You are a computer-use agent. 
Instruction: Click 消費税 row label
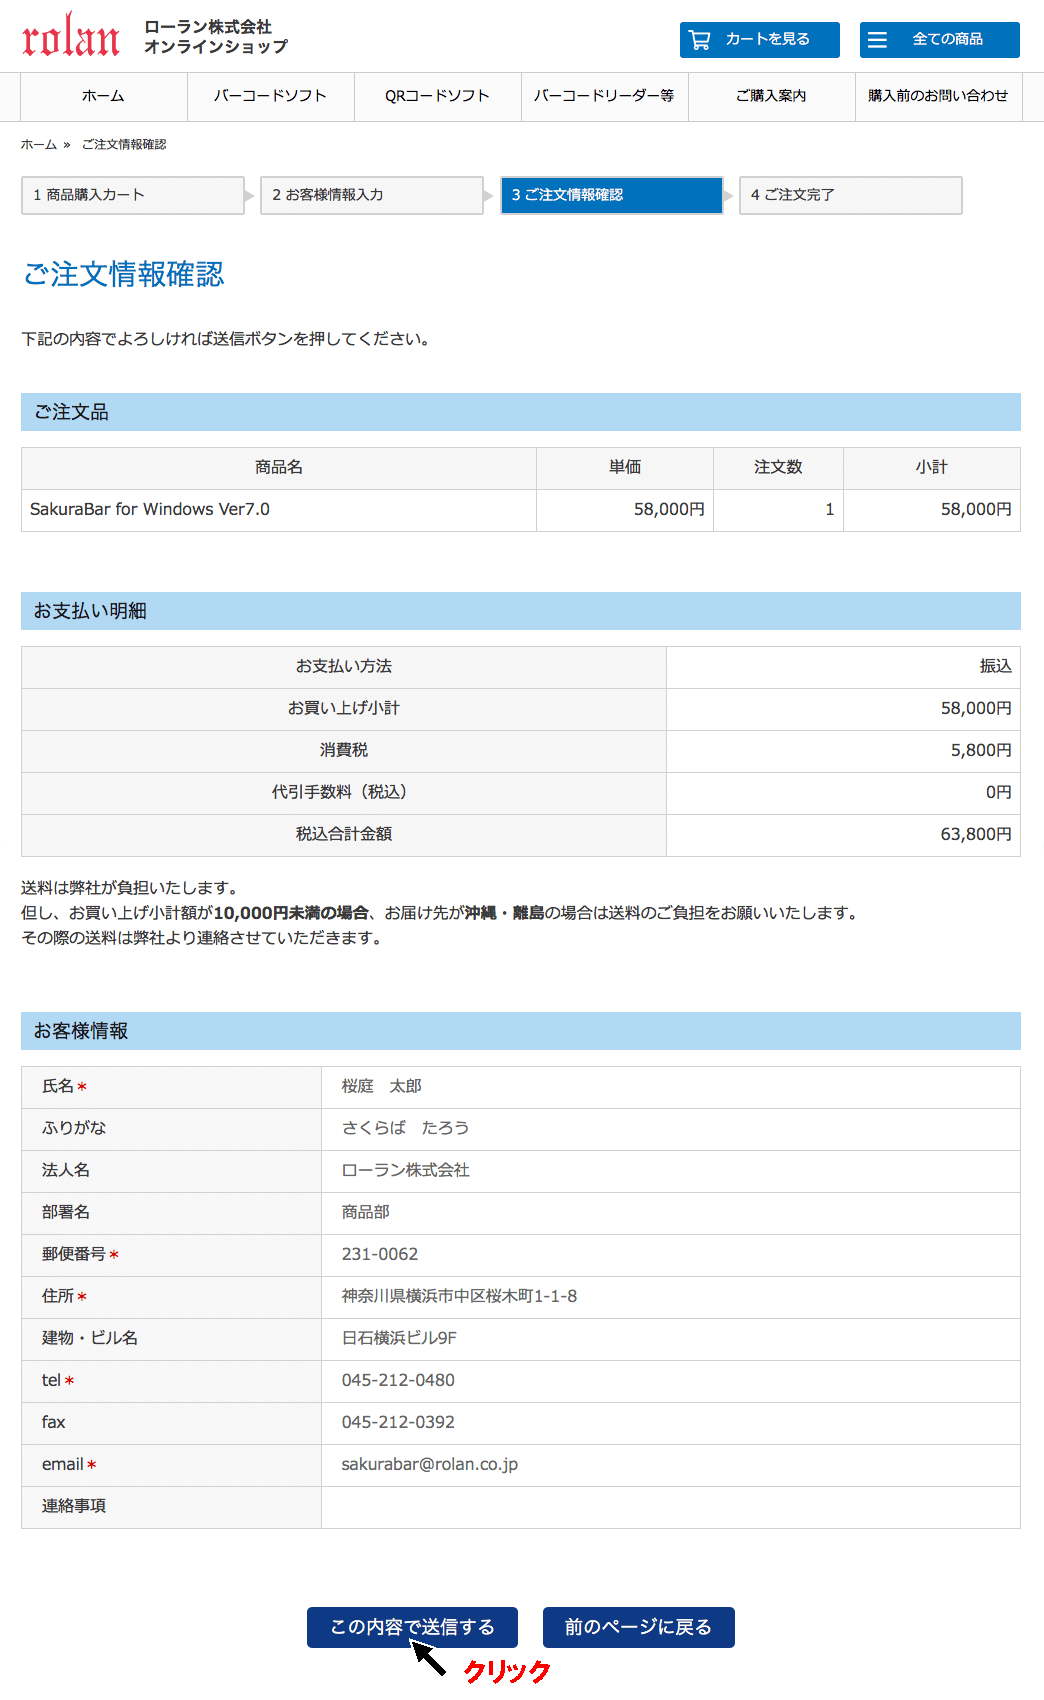tap(344, 750)
